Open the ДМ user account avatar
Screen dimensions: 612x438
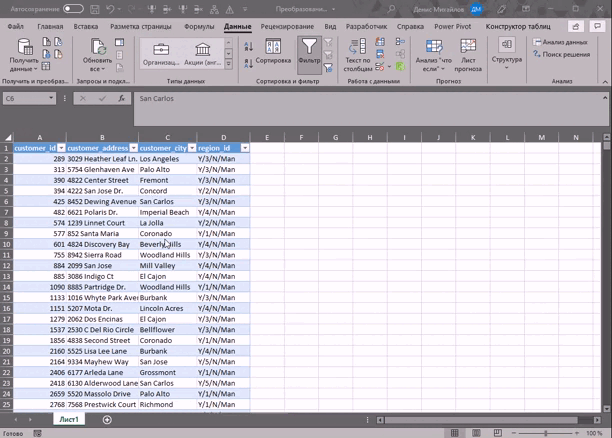pos(476,9)
